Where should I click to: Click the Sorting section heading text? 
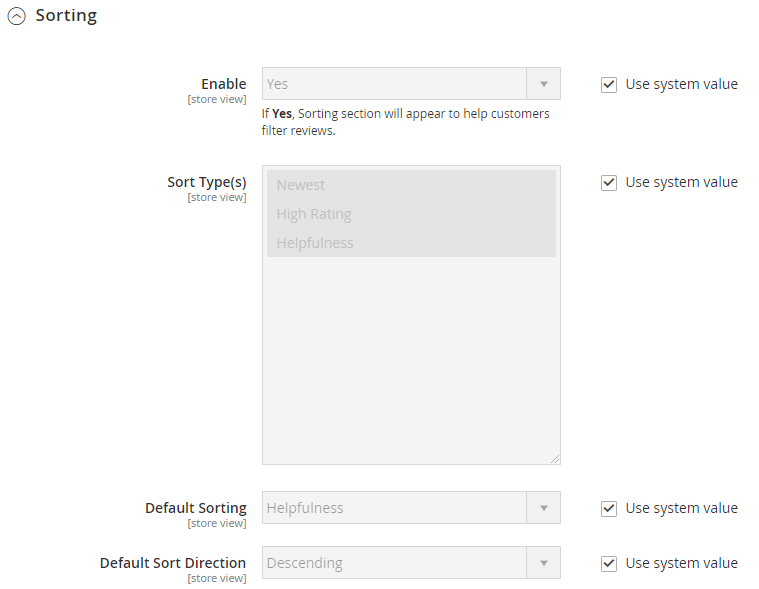pos(66,16)
